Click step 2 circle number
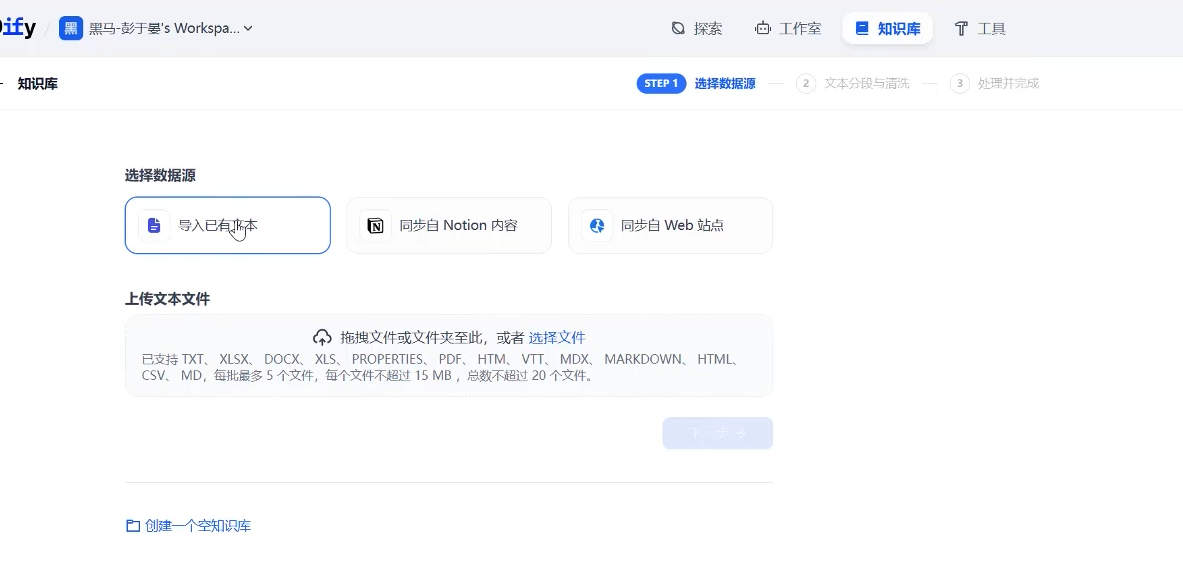1183x586 pixels. (x=806, y=84)
